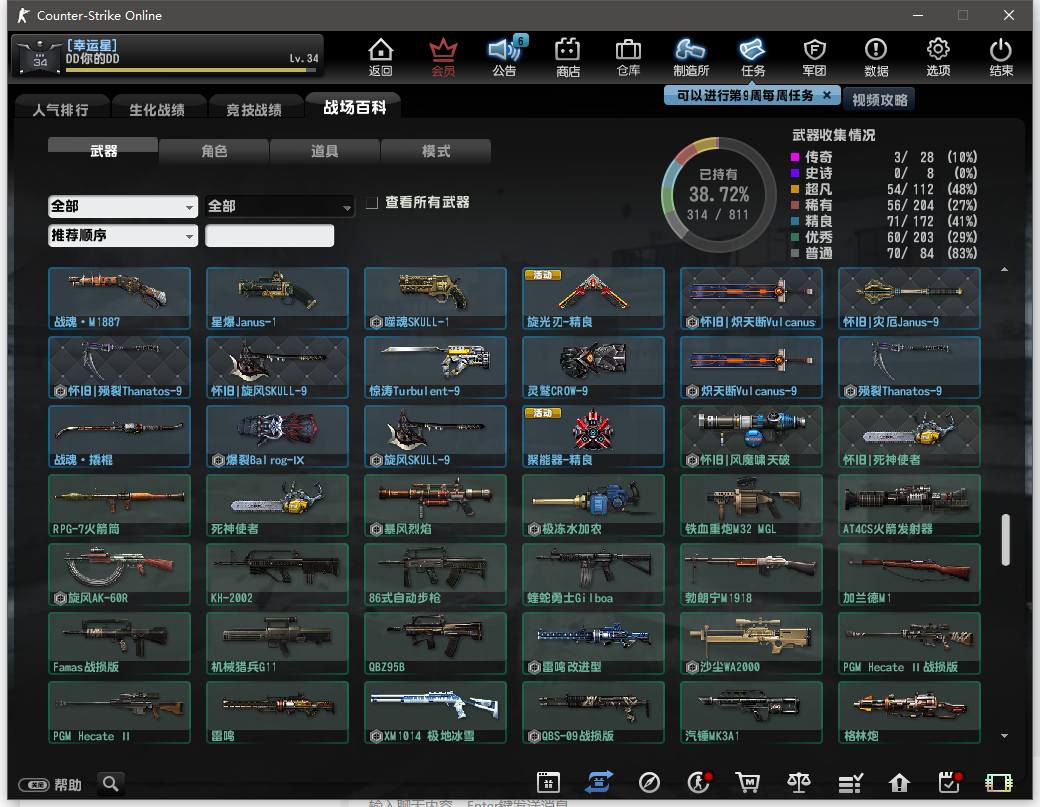Select the 灵鹫CROW-9 weapon card
The height and width of the screenshot is (807, 1040).
coord(593,367)
